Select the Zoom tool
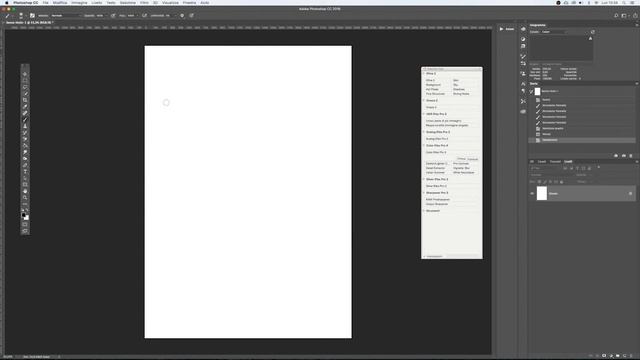 (x=25, y=198)
